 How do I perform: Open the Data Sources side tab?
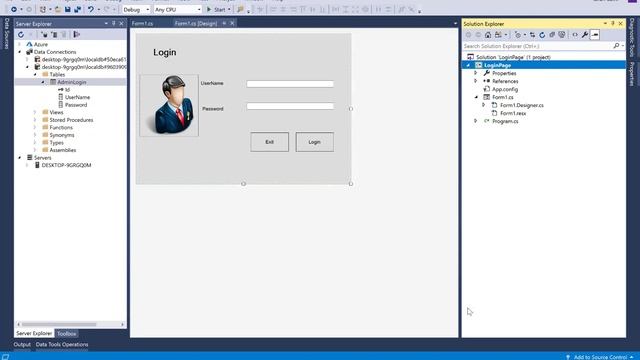point(7,33)
